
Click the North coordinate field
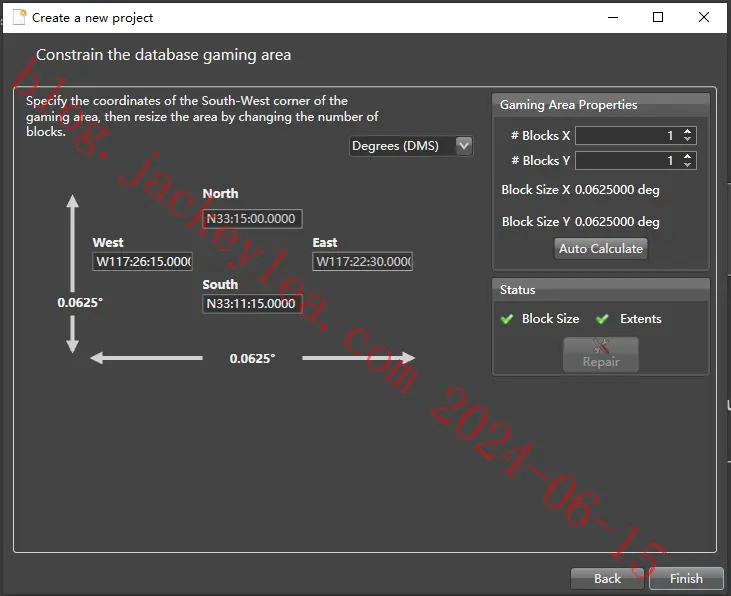(x=252, y=219)
